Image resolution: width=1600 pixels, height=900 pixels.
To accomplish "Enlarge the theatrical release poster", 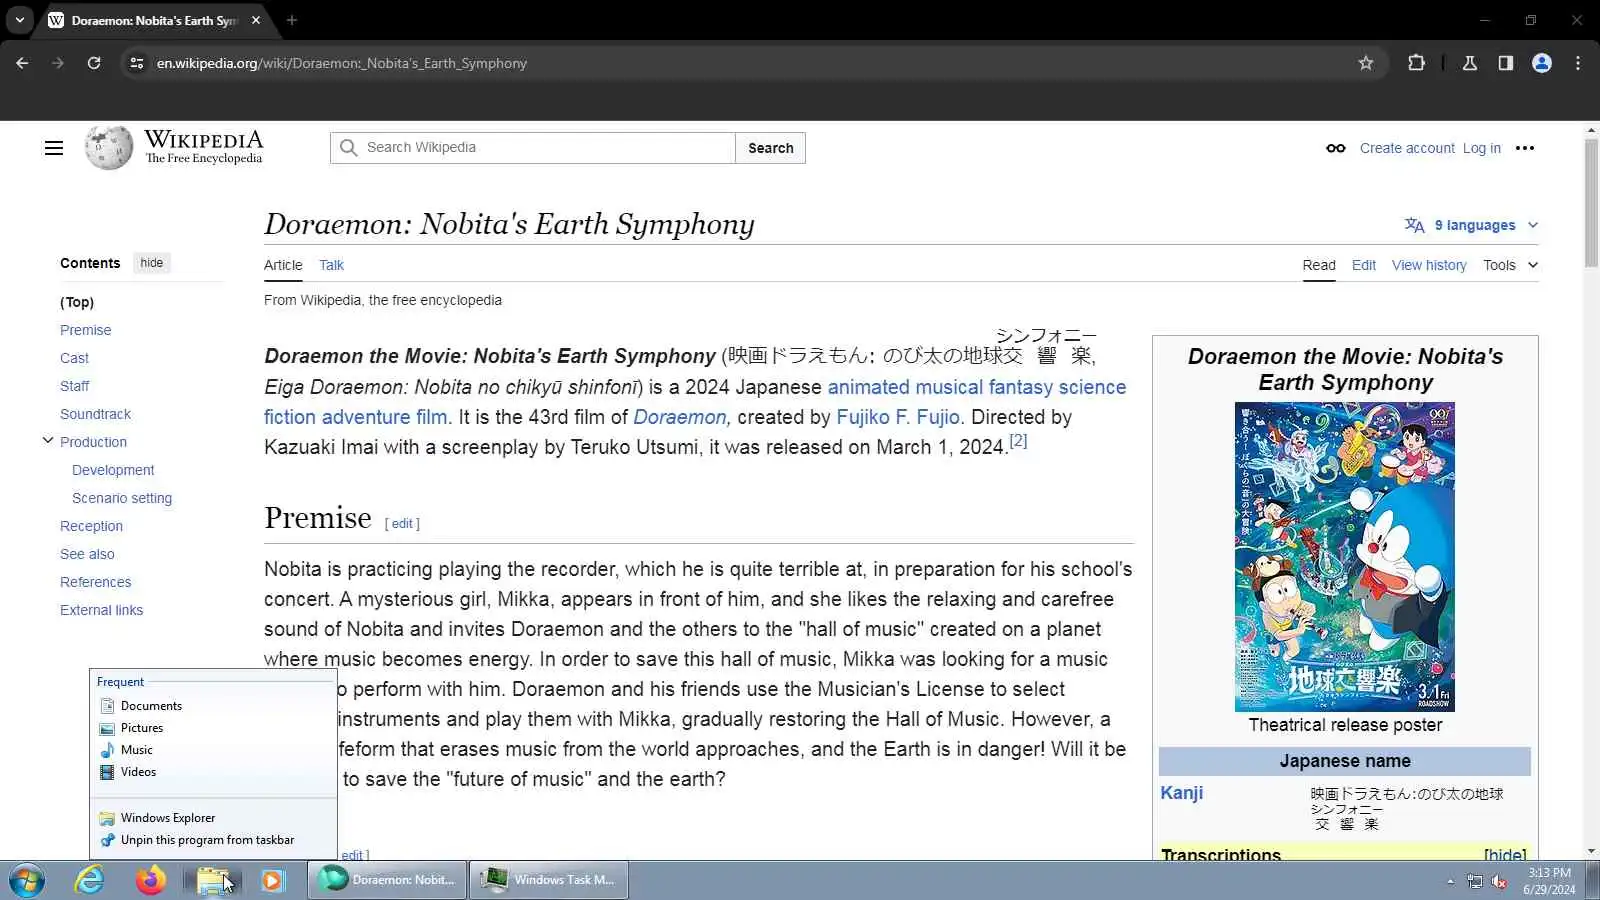I will 1345,557.
